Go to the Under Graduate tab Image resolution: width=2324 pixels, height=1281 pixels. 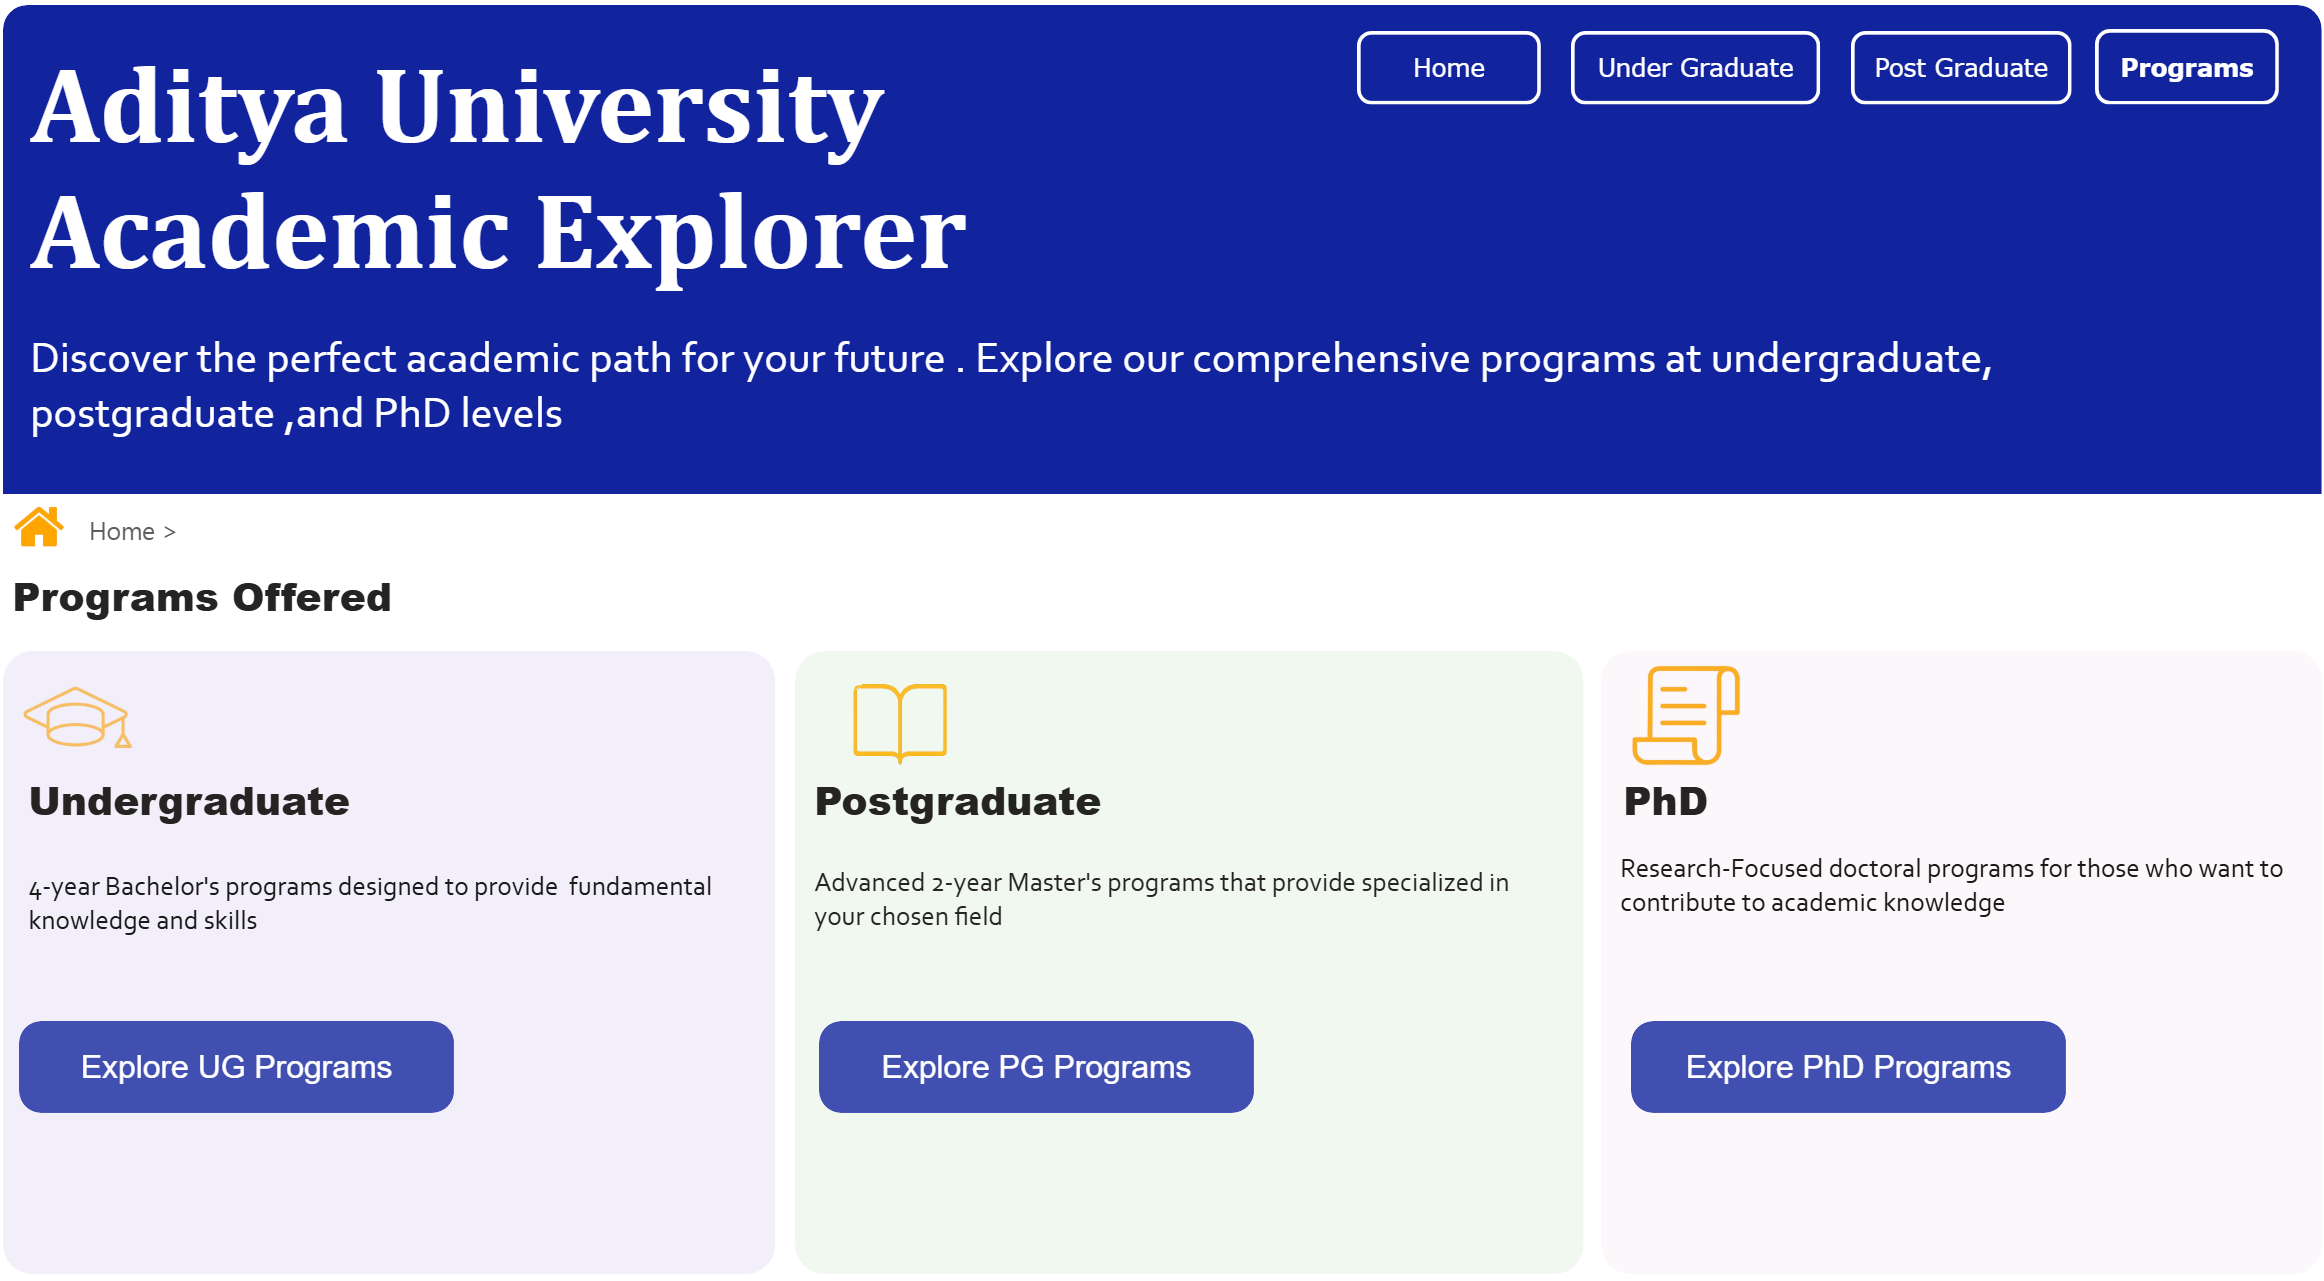1694,68
